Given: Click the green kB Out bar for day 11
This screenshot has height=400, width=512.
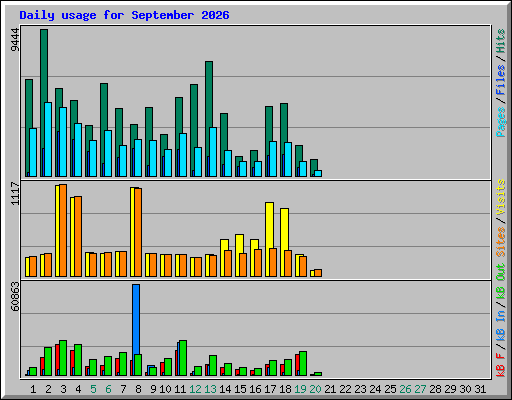Looking at the screenshot, I should pos(183,358).
